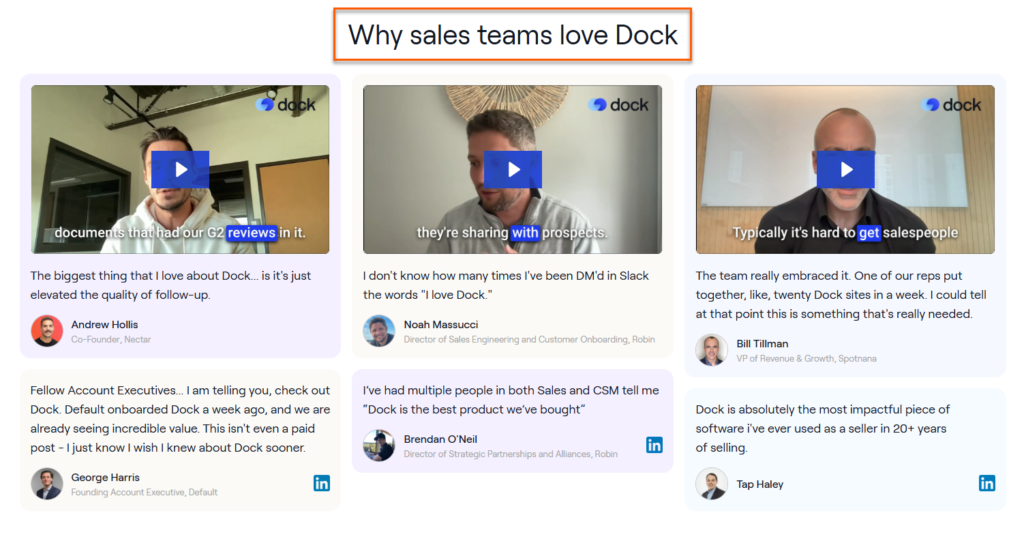Select the name Andrew Hollis

[x=104, y=325]
